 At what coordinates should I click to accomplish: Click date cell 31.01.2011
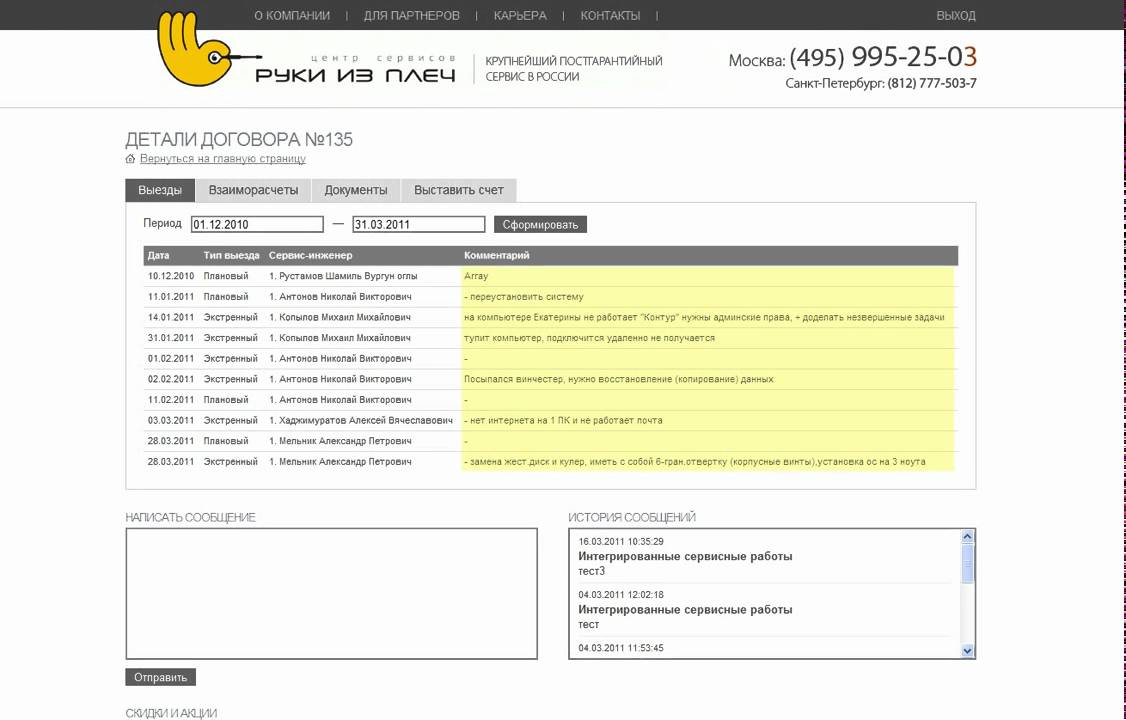click(x=171, y=338)
